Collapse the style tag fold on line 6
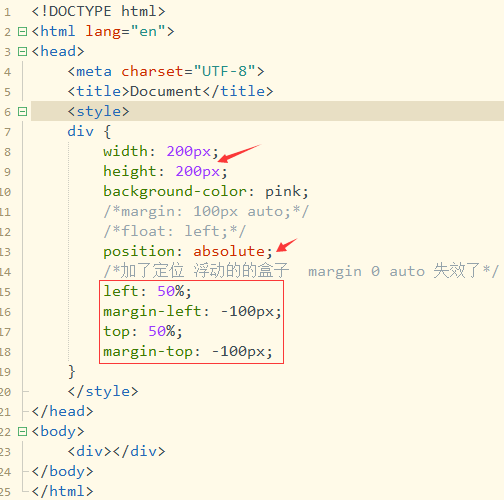This screenshot has width=504, height=500. point(22,112)
